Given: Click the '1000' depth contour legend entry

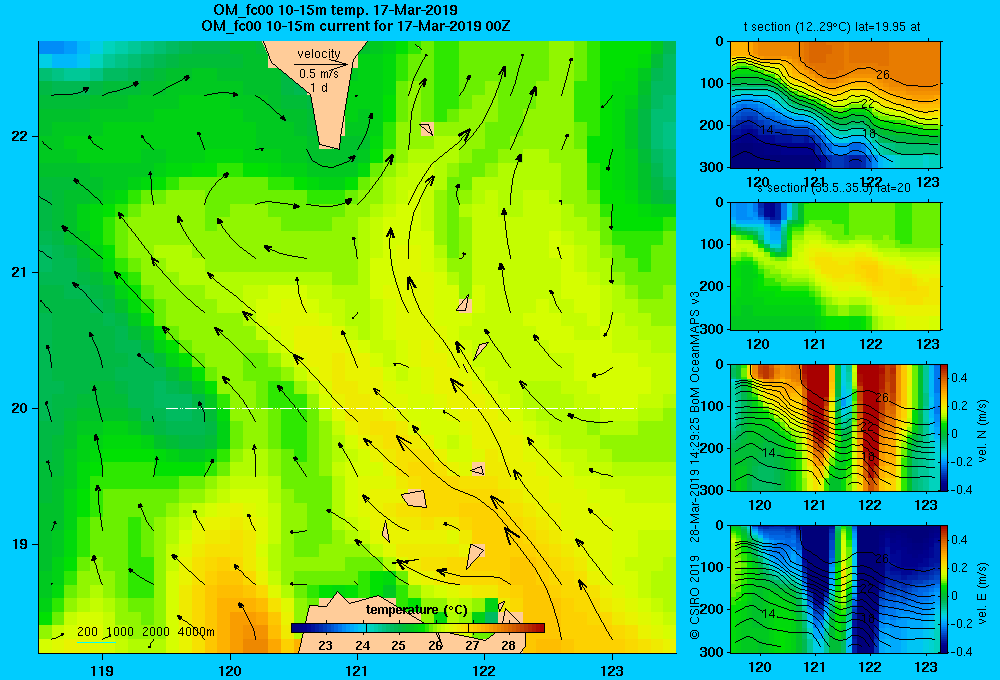Looking at the screenshot, I should [x=120, y=632].
